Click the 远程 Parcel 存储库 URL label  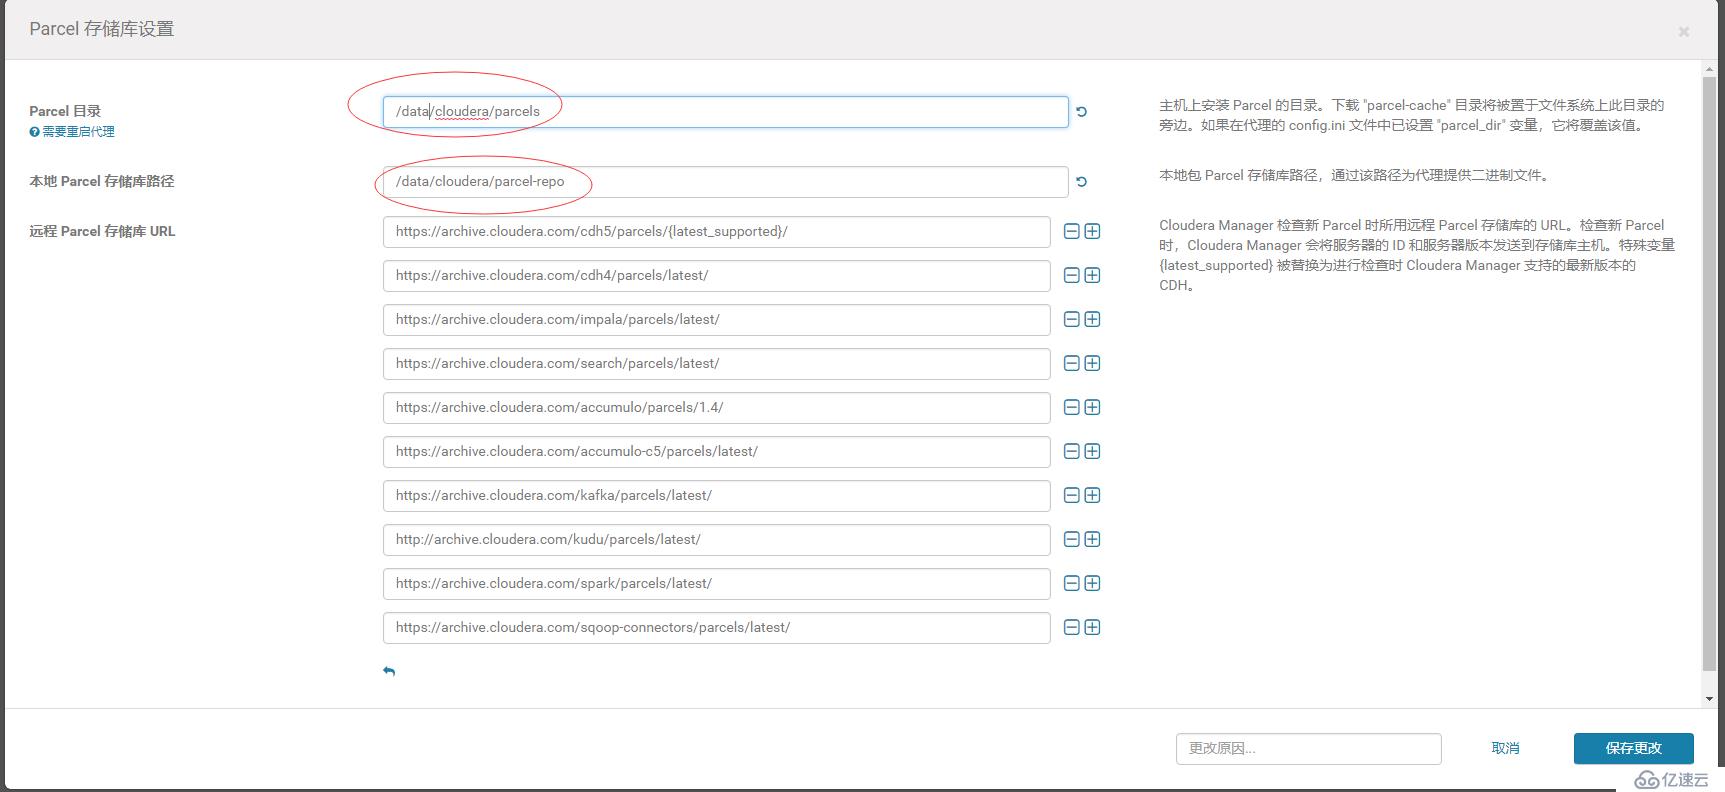102,232
